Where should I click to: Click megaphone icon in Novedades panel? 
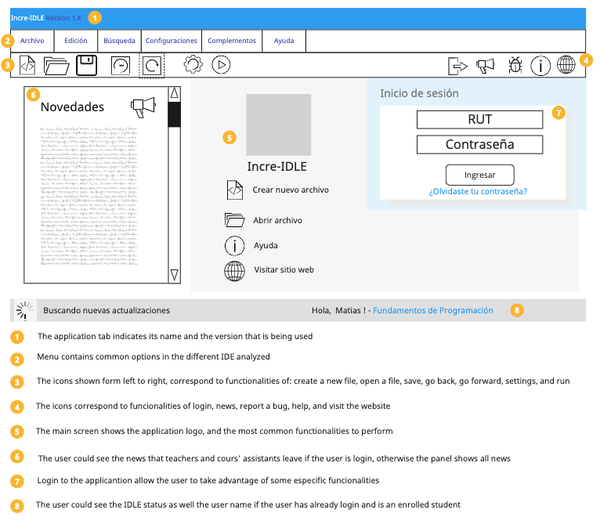tap(143, 107)
